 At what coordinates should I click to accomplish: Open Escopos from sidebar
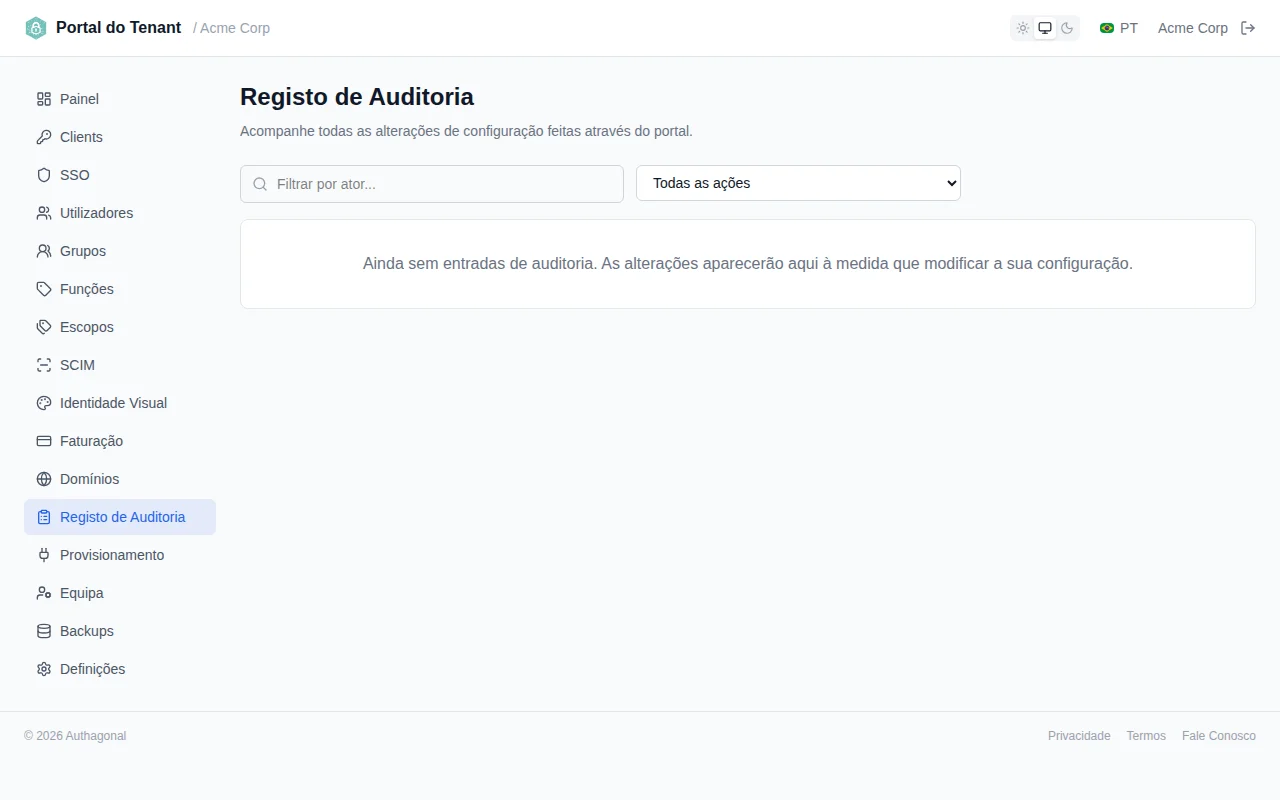[x=120, y=327]
